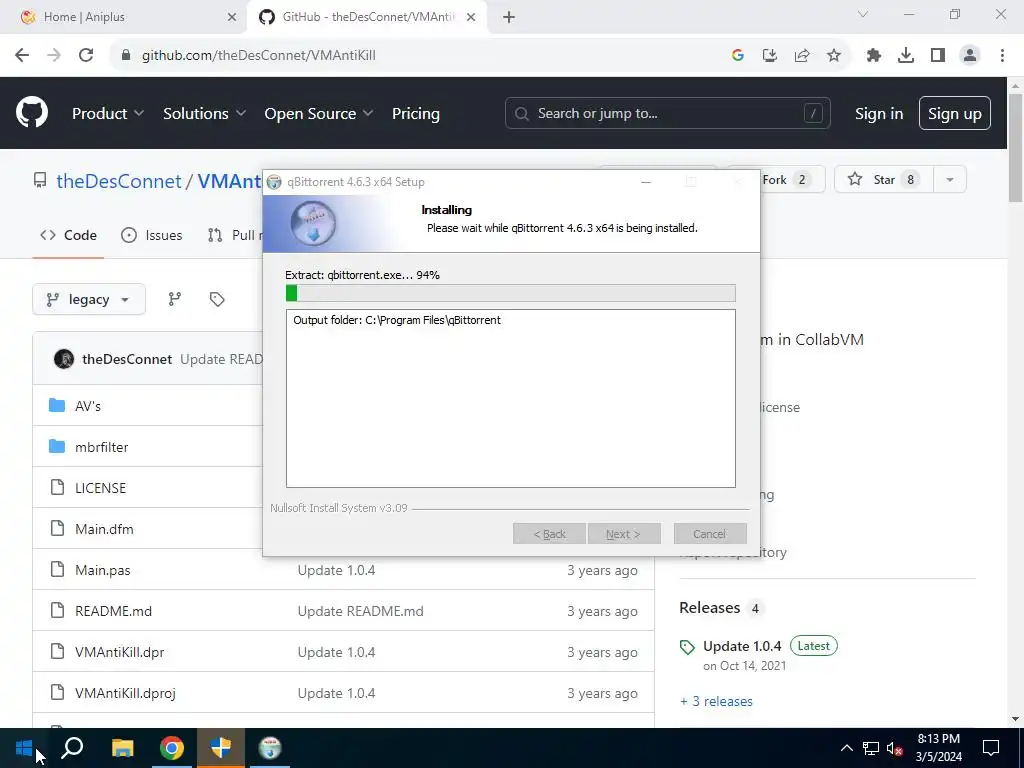Viewport: 1024px width, 768px height.
Task: Click the installer progress bar
Action: [x=511, y=293]
